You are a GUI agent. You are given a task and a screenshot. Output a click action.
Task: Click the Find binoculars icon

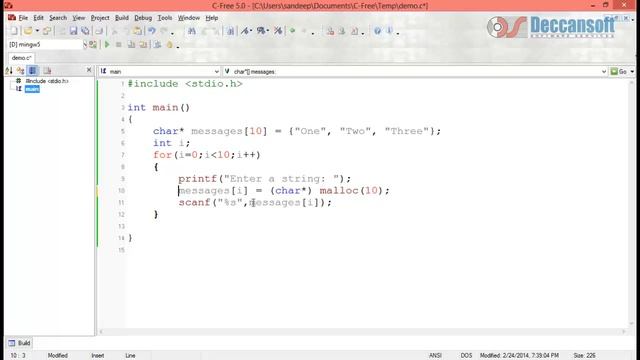191,31
